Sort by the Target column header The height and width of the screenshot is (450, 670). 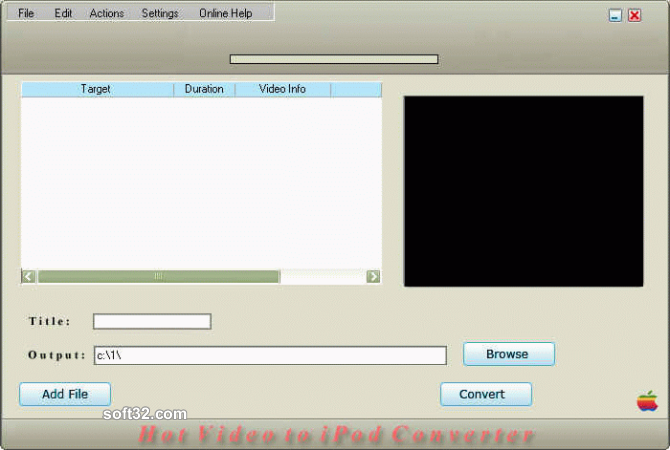(97, 89)
